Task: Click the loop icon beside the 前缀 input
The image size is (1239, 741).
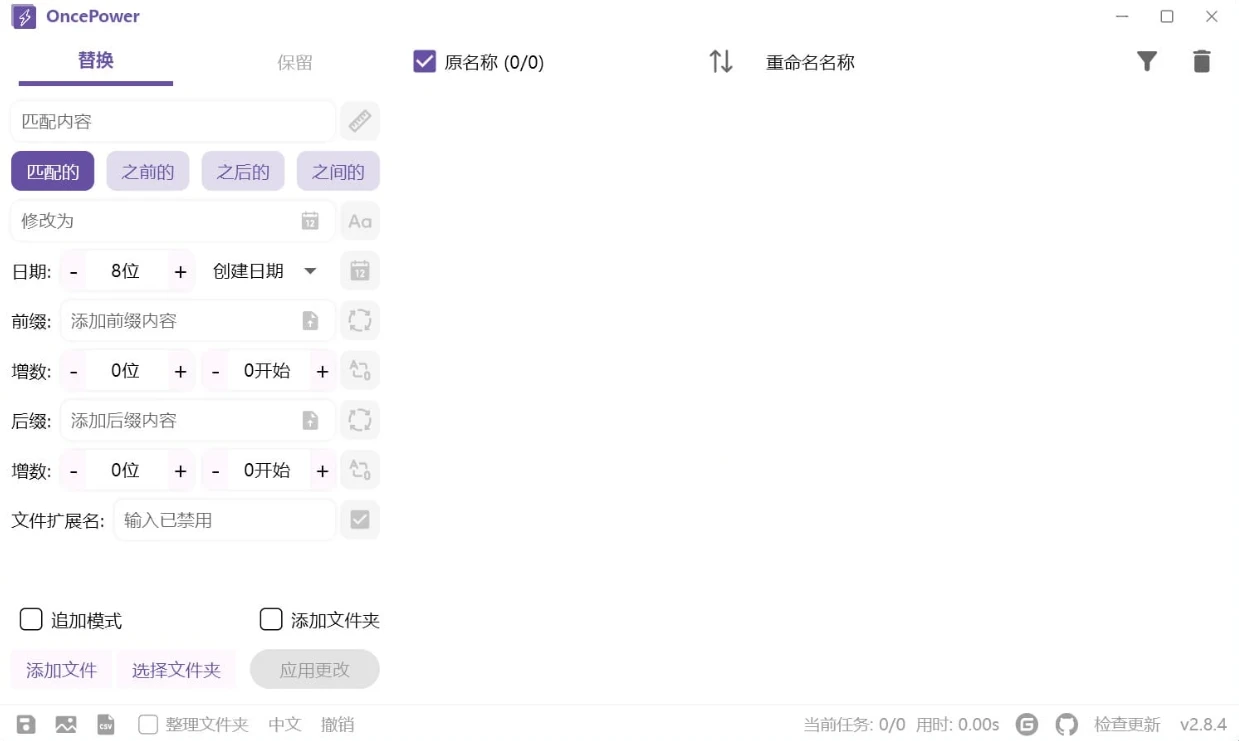Action: tap(359, 320)
